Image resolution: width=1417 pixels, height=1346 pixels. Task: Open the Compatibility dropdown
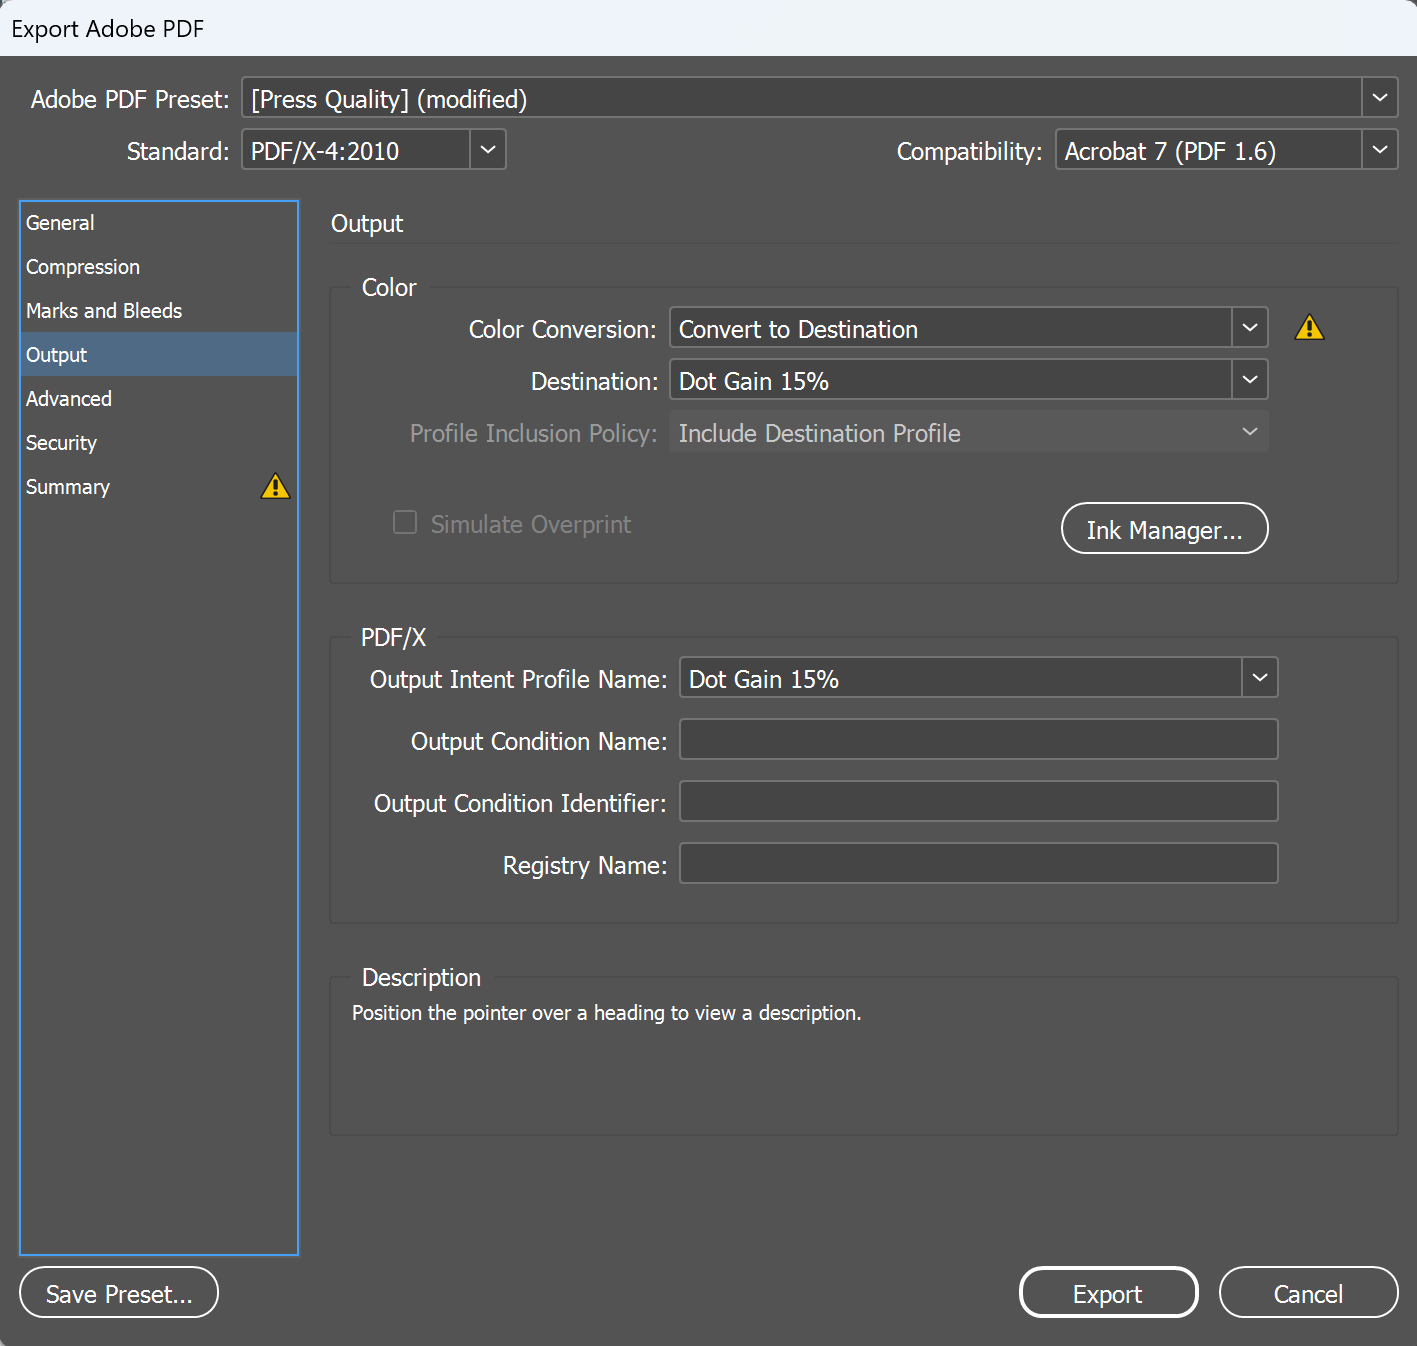coord(1379,150)
